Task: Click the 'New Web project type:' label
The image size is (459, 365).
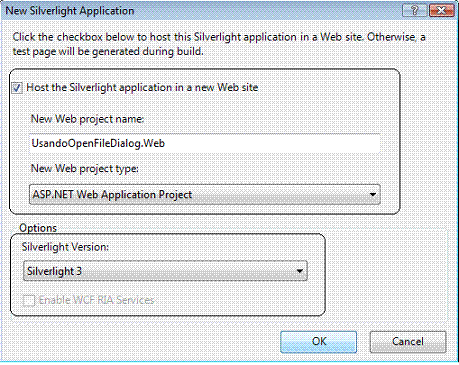Action: coord(85,169)
